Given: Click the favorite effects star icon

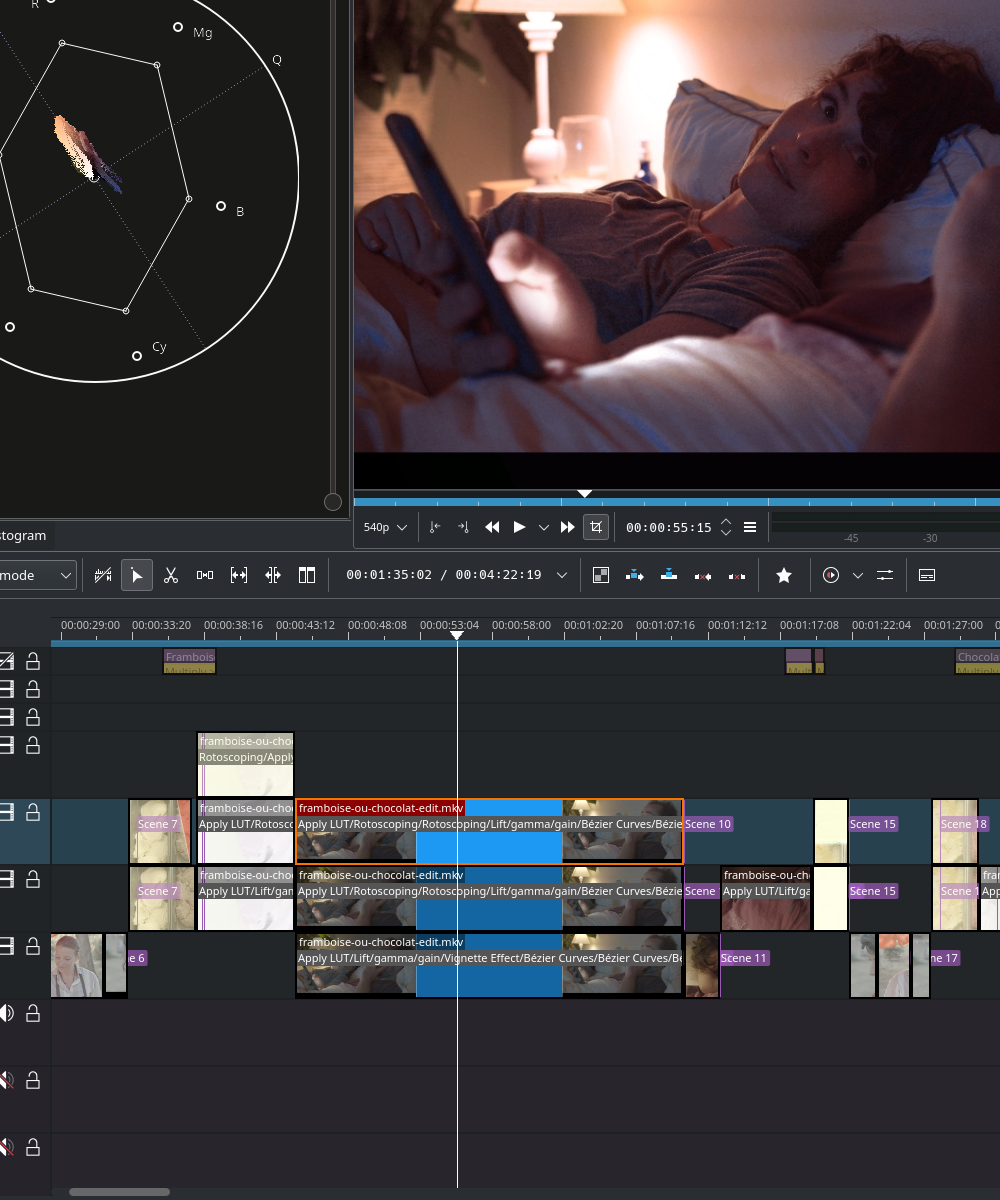Looking at the screenshot, I should [784, 575].
